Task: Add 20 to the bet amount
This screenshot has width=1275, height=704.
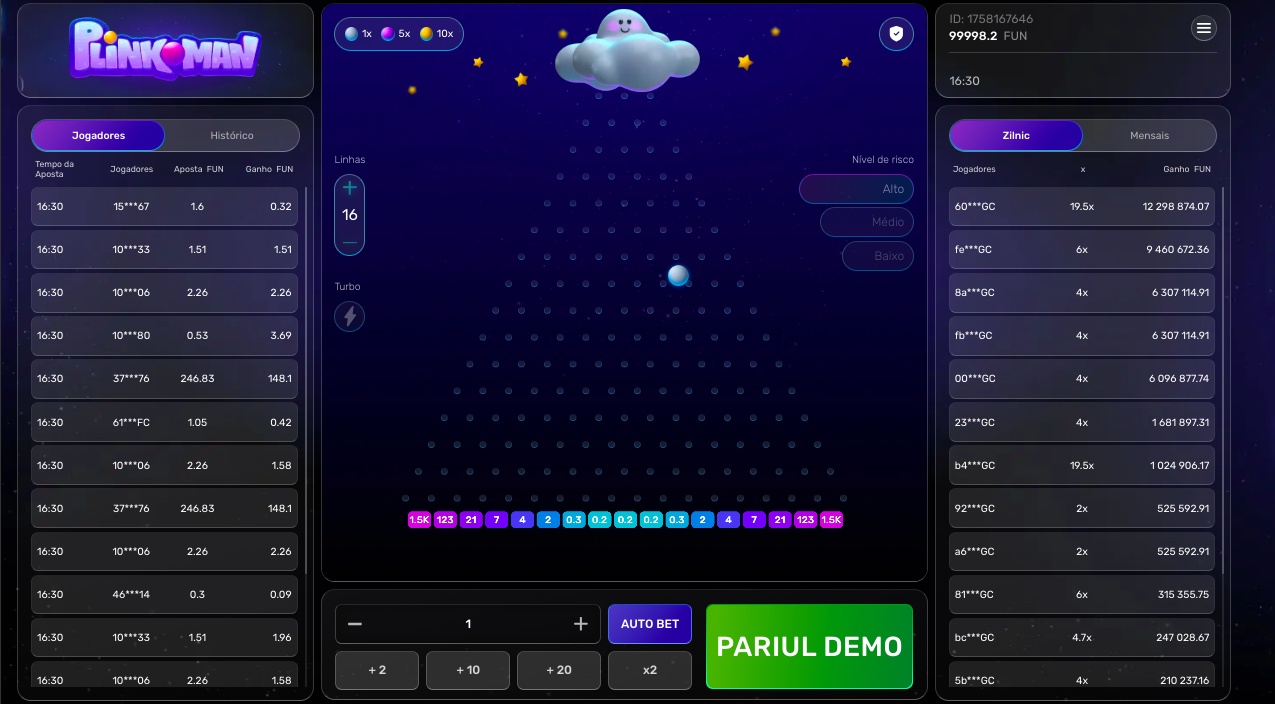Action: coord(559,670)
